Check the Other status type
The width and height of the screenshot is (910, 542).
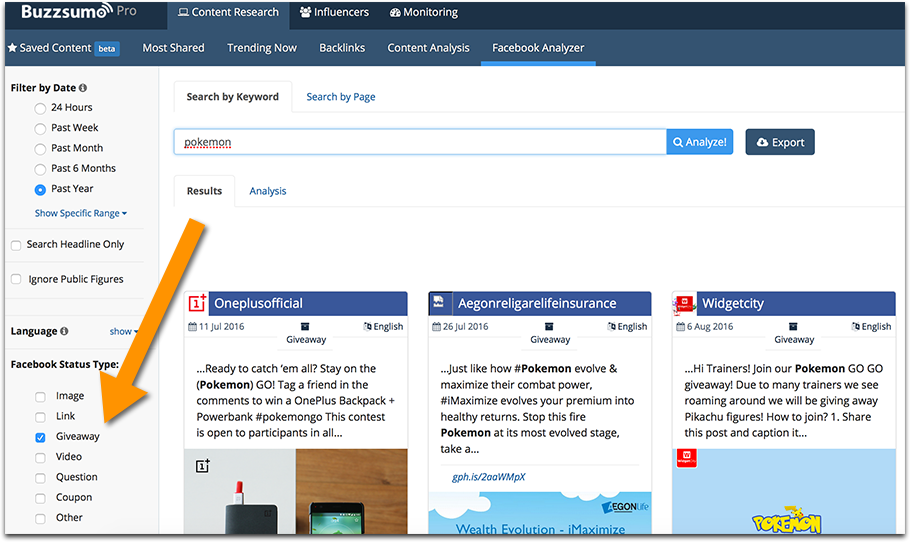pos(40,519)
